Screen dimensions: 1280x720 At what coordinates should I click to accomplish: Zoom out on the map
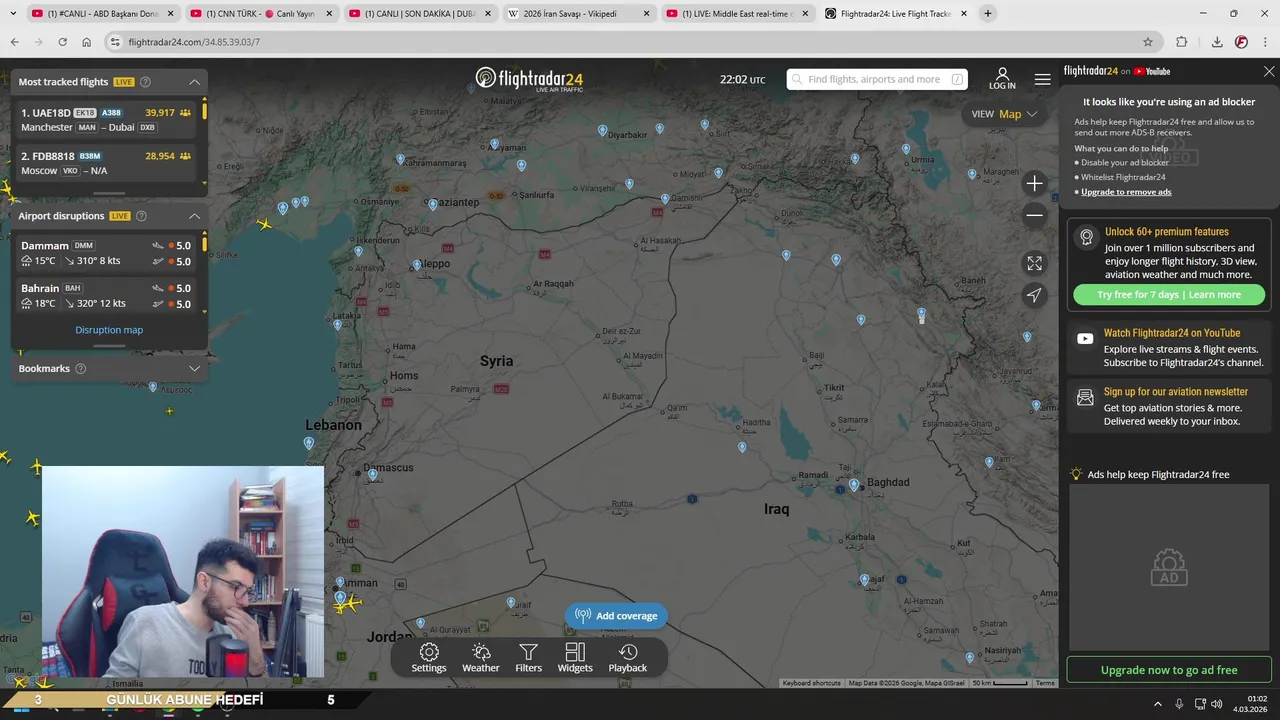pos(1034,215)
